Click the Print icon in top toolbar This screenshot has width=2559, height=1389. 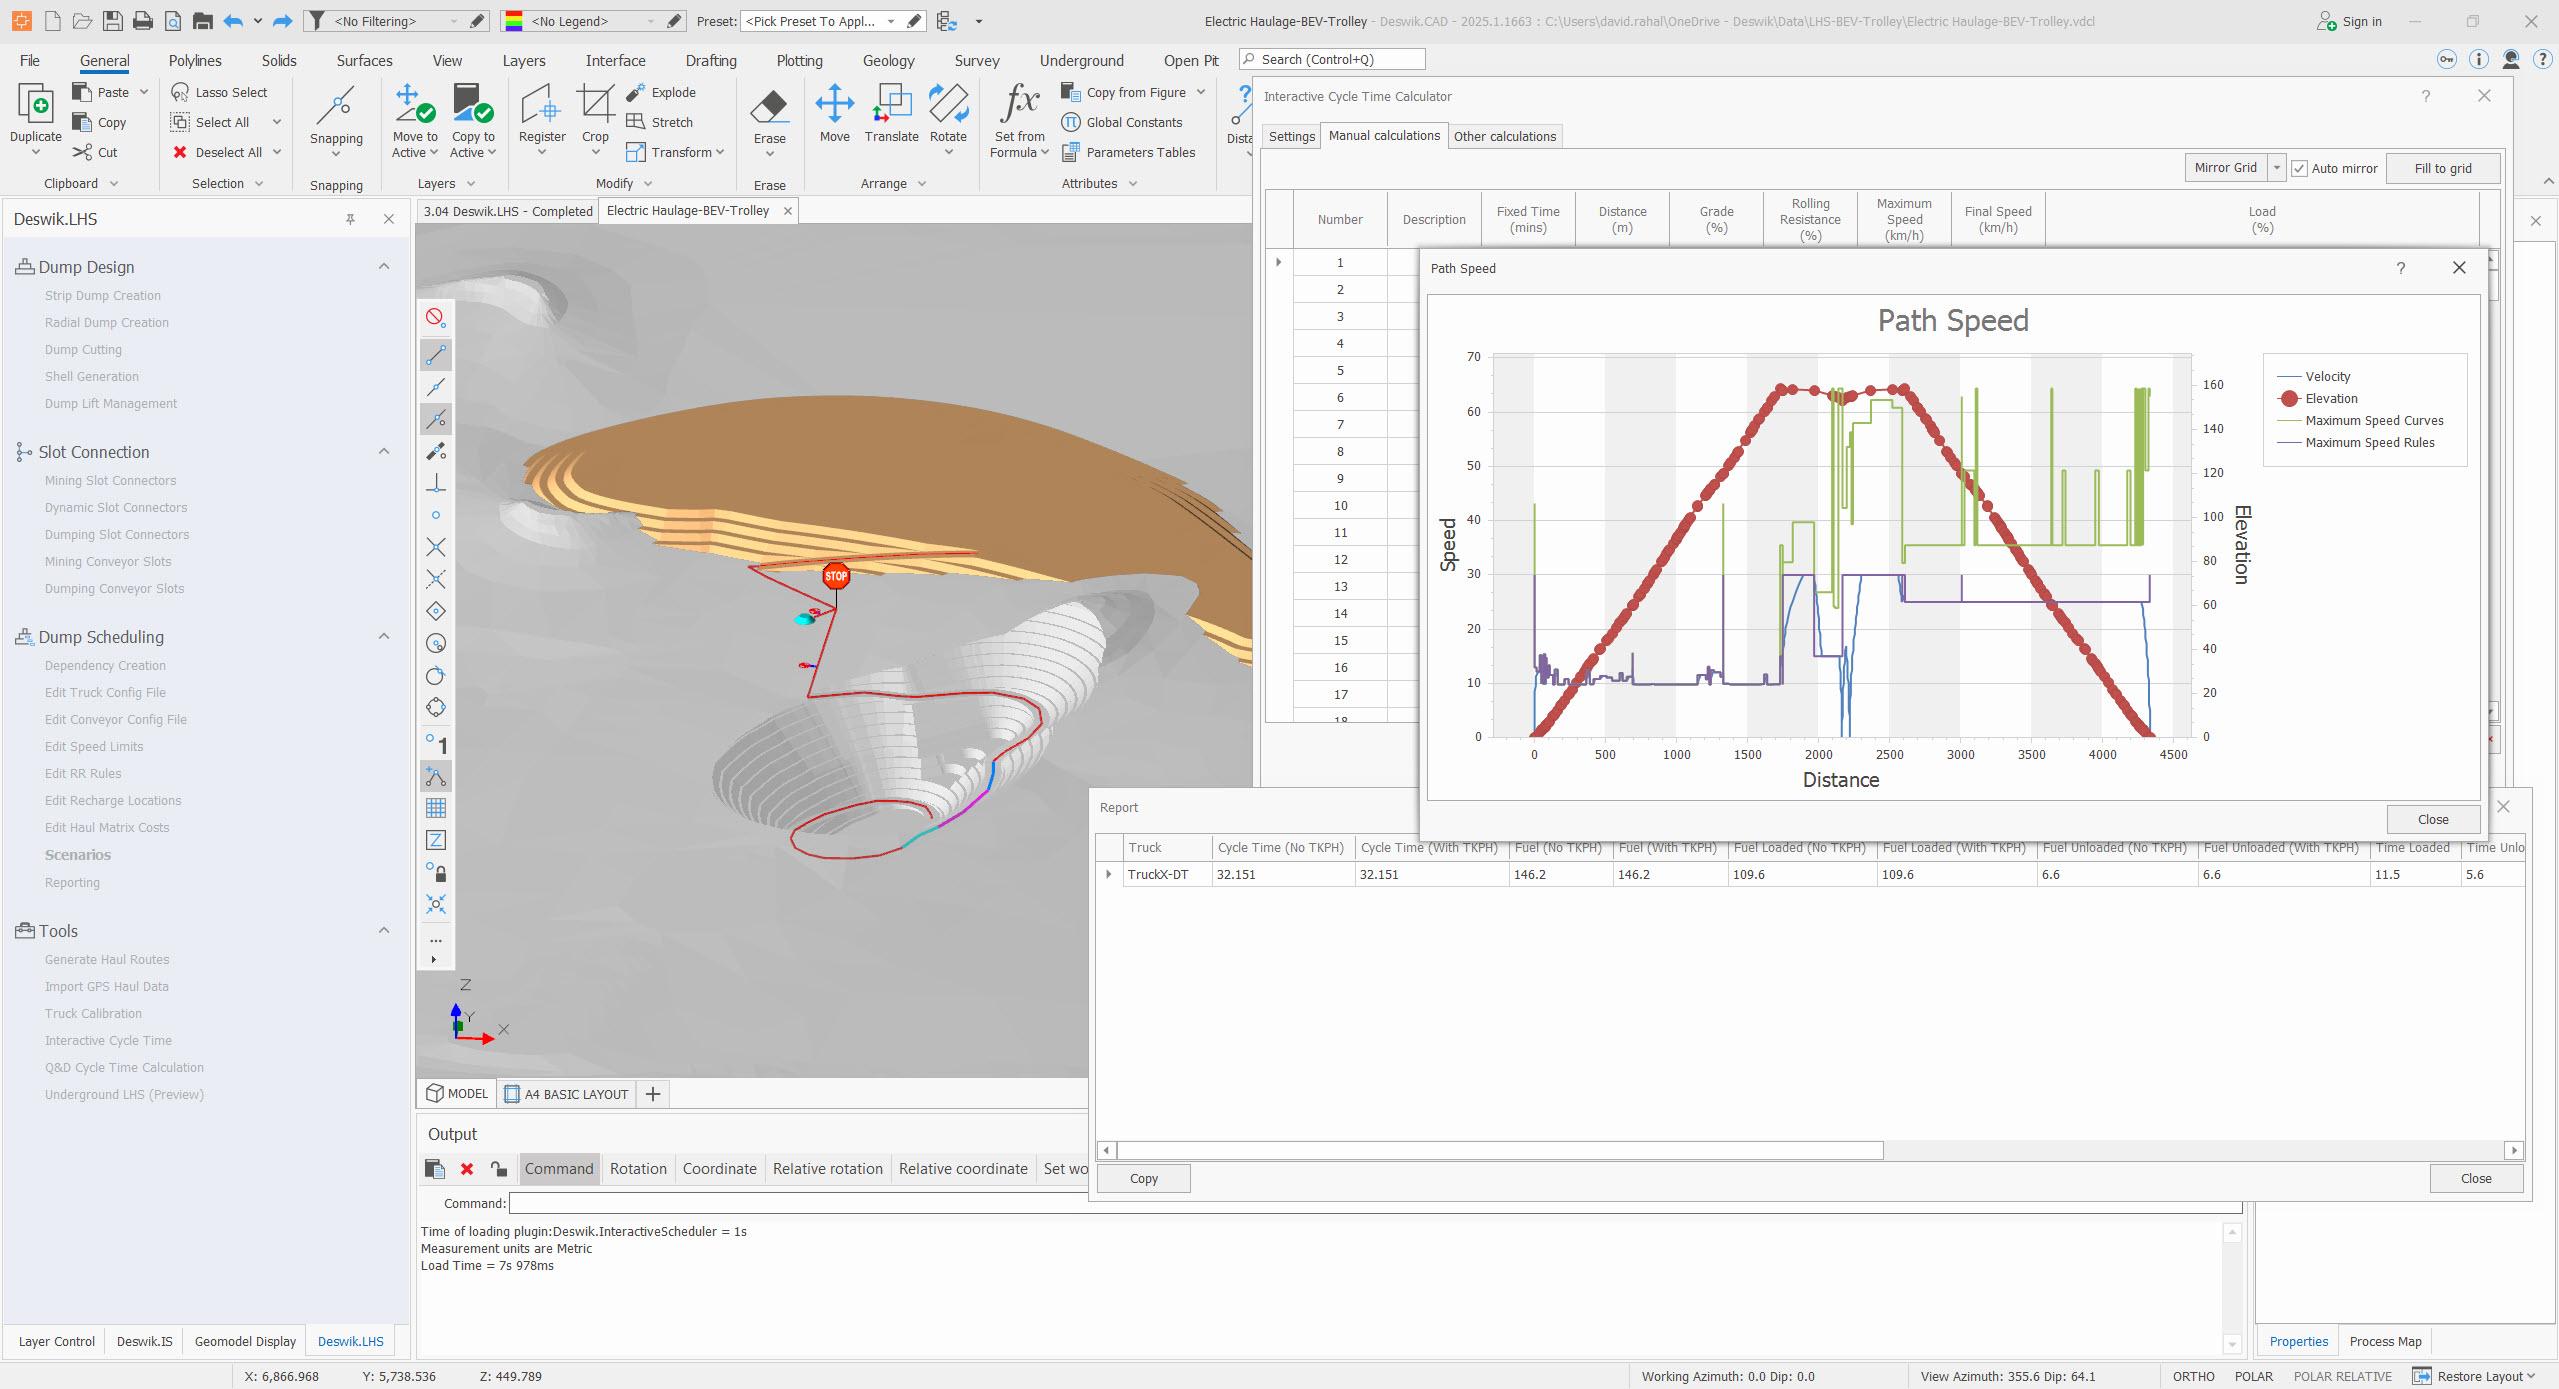pyautogui.click(x=143, y=21)
